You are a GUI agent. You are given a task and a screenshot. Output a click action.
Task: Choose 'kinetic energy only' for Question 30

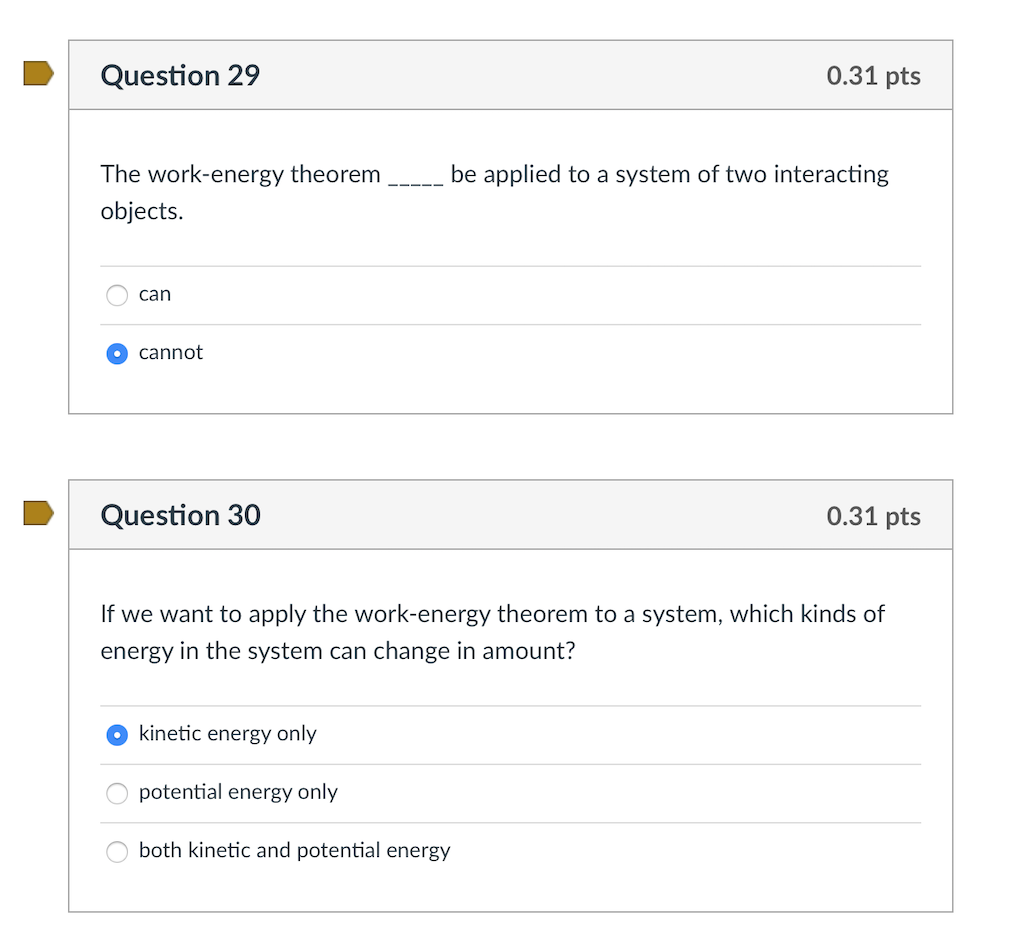(x=117, y=735)
